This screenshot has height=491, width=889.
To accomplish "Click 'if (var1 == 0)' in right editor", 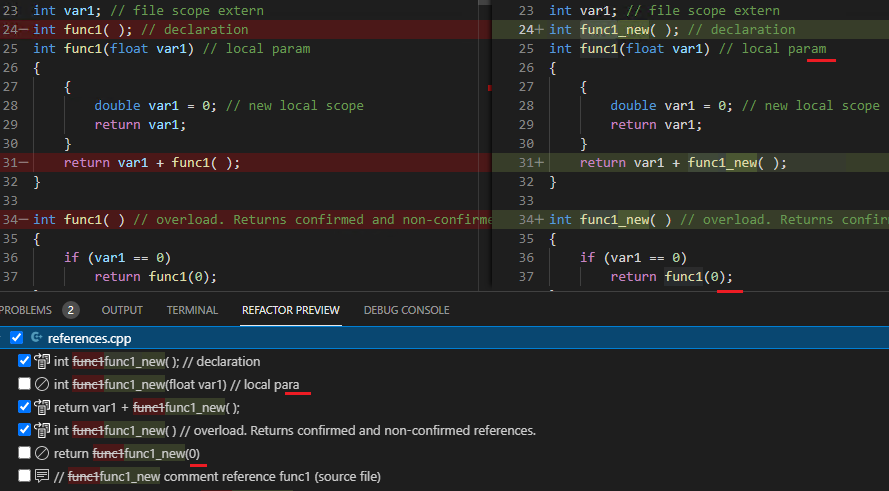I will coord(633,257).
